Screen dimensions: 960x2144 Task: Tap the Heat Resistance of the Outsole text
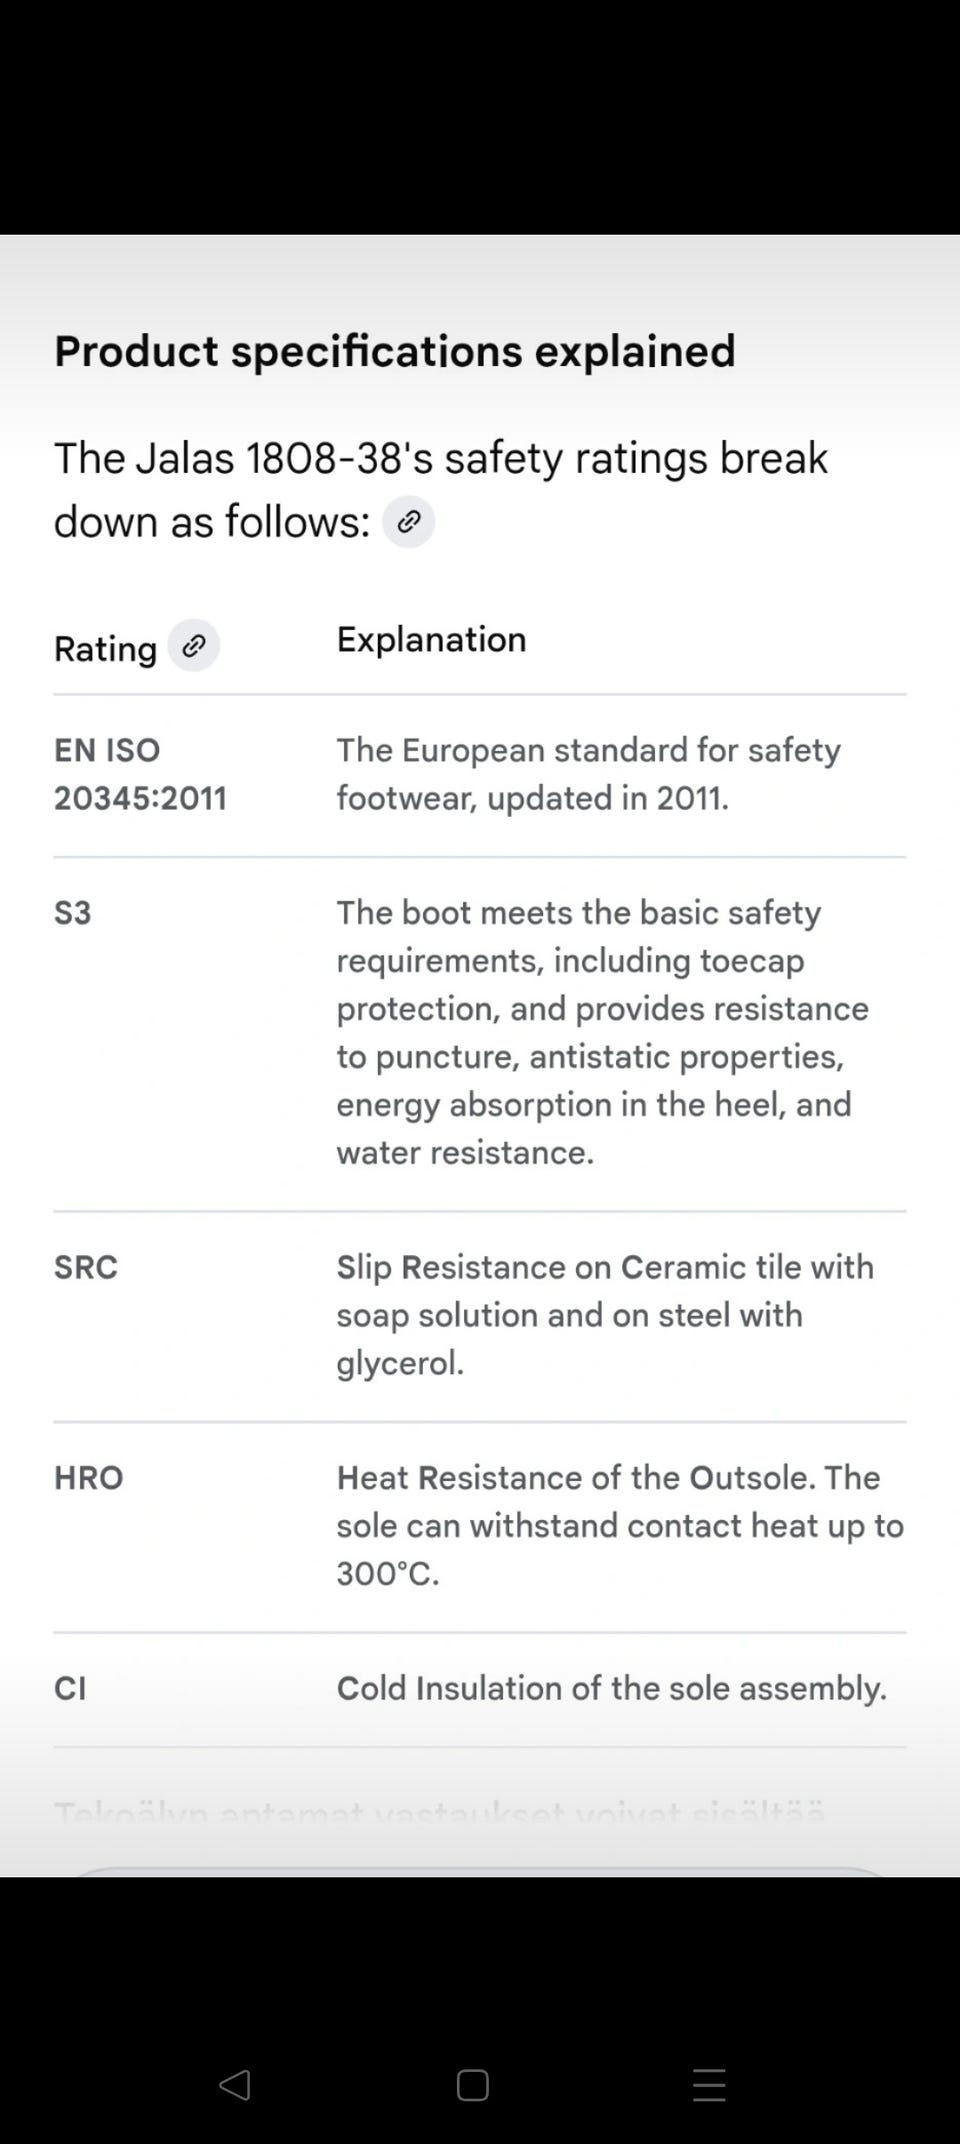pyautogui.click(x=619, y=1525)
